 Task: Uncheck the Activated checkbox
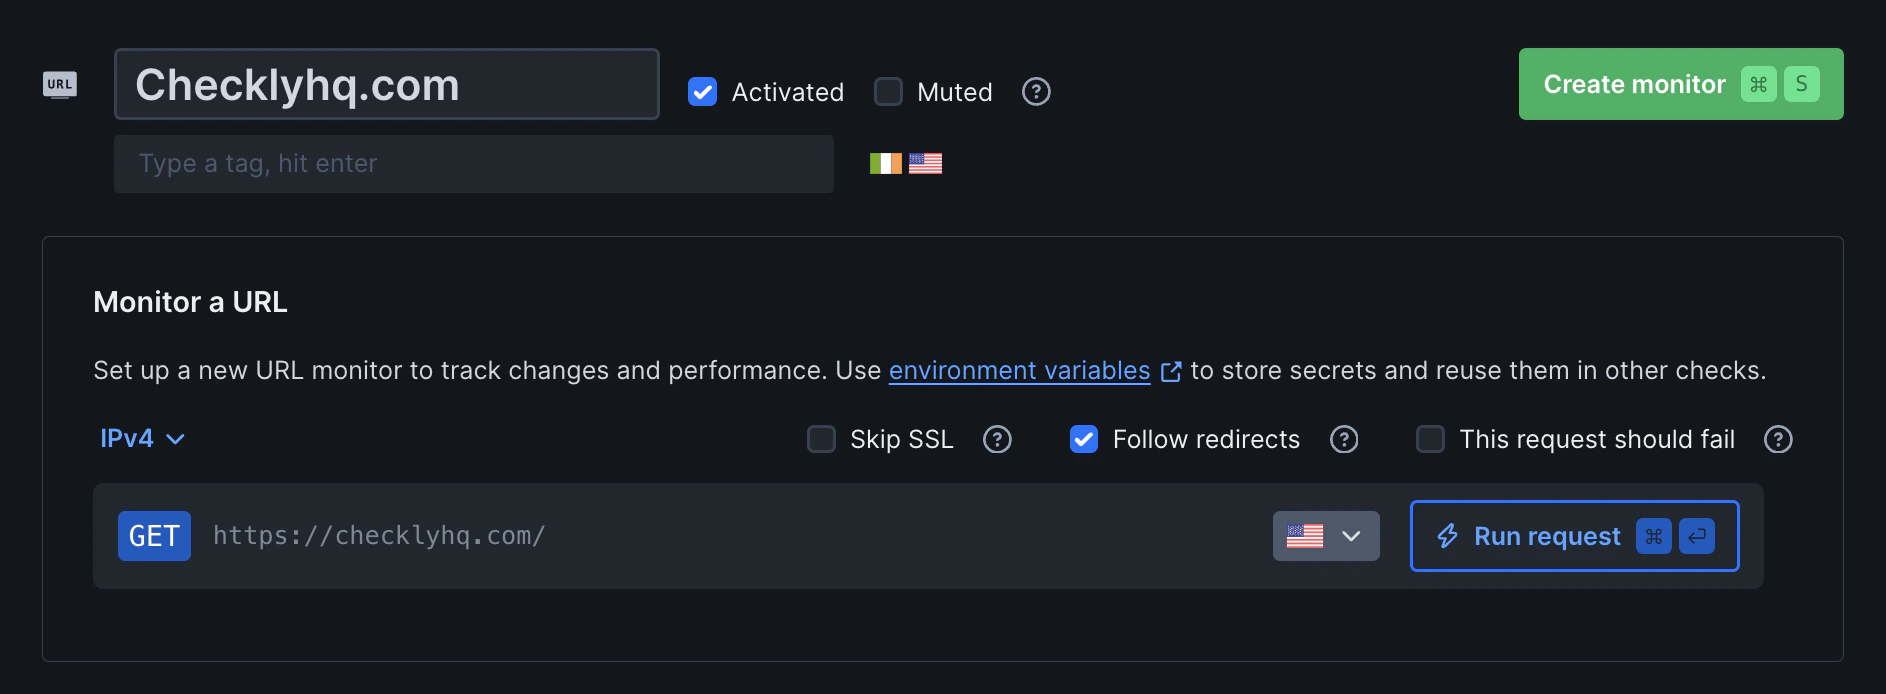(x=703, y=91)
